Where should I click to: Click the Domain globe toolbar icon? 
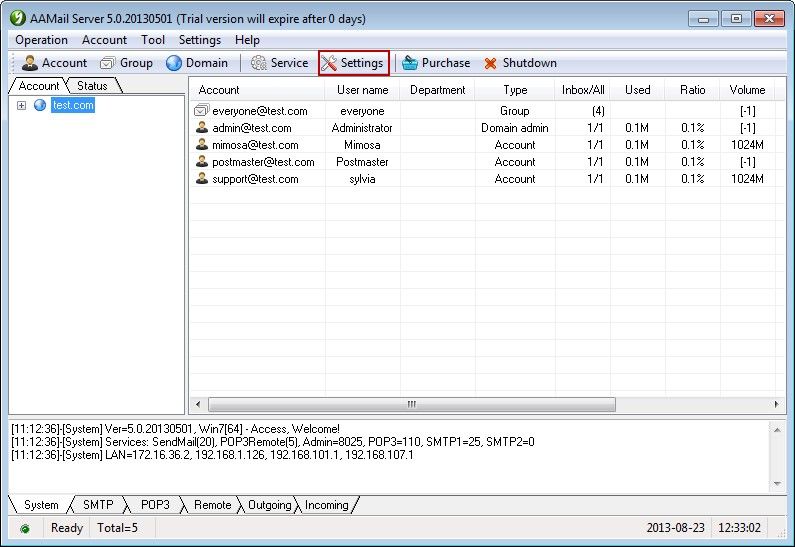pyautogui.click(x=174, y=63)
